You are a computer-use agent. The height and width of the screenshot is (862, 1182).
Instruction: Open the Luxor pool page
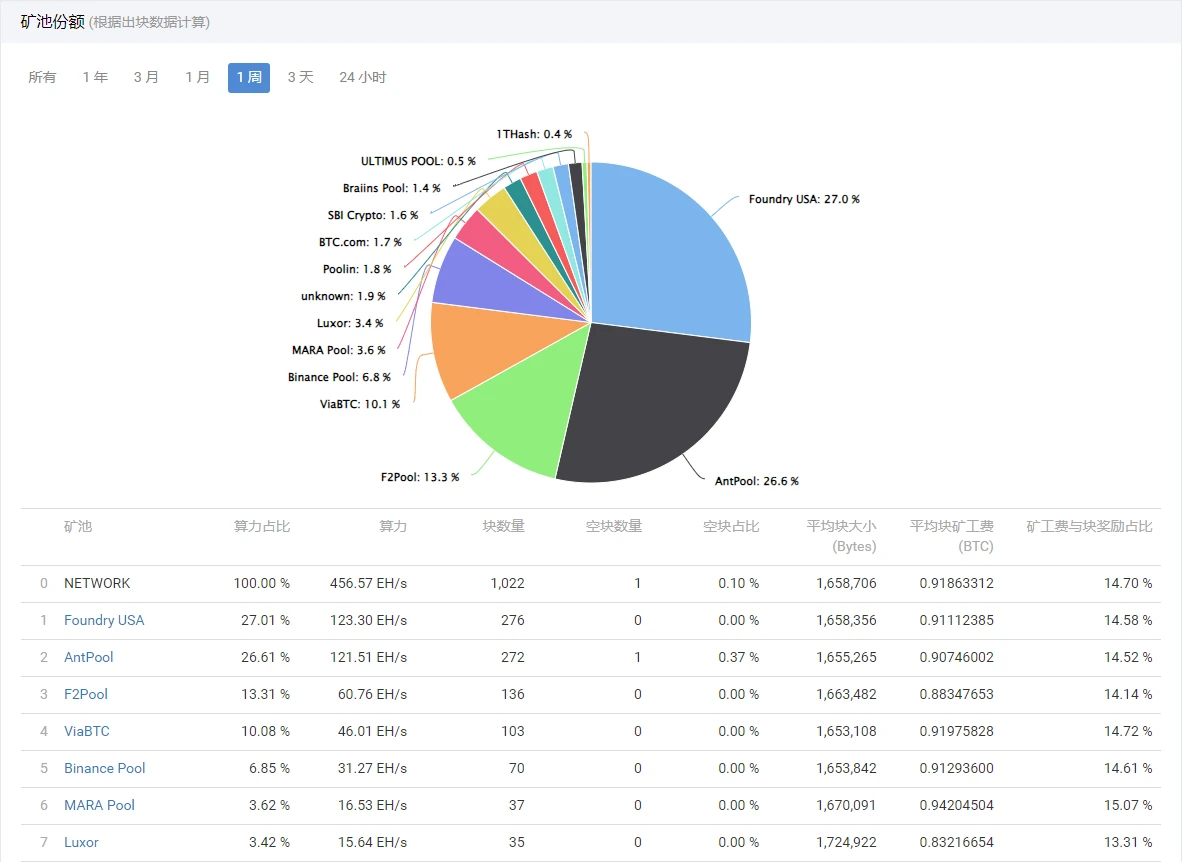[x=80, y=842]
